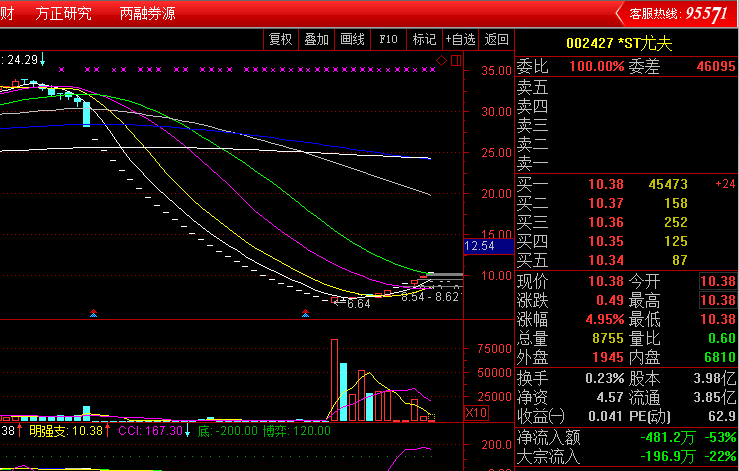Screen dimensions: 739x471
Task: Click the 买二 price 10.37
Action: 606,203
